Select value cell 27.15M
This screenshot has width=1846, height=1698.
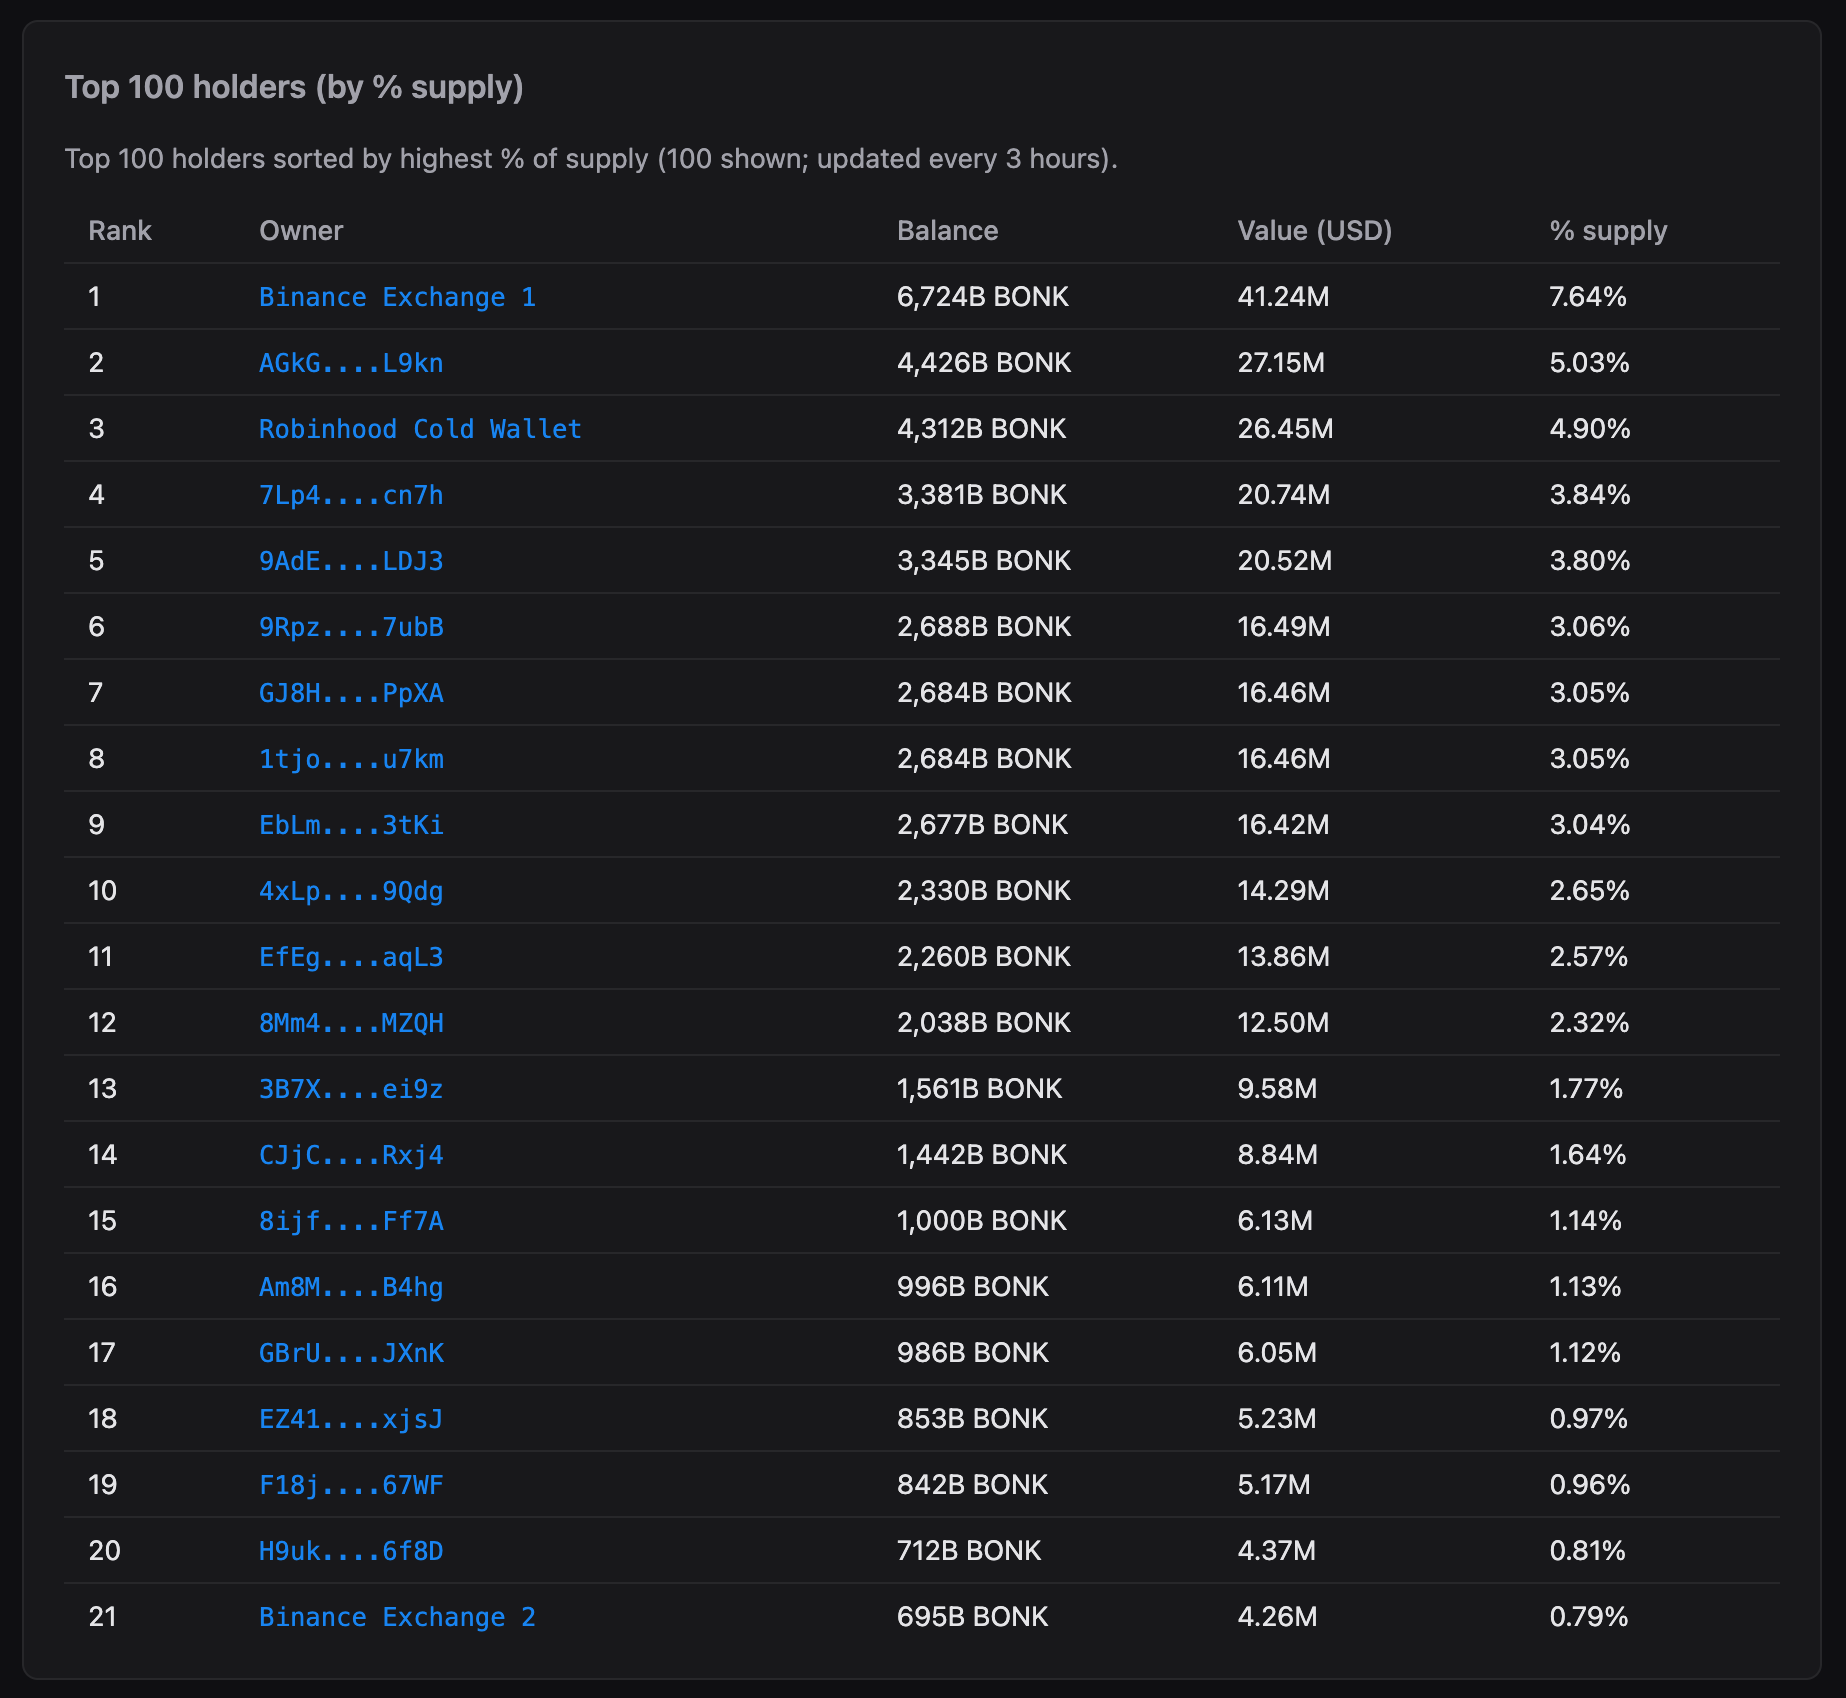click(1282, 363)
